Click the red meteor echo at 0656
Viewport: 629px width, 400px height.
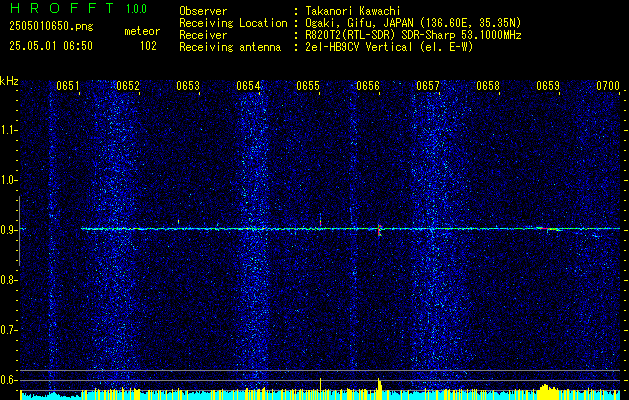(379, 230)
